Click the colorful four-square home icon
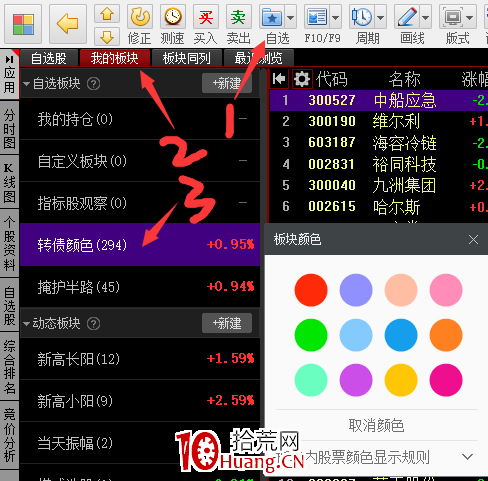 [23, 24]
